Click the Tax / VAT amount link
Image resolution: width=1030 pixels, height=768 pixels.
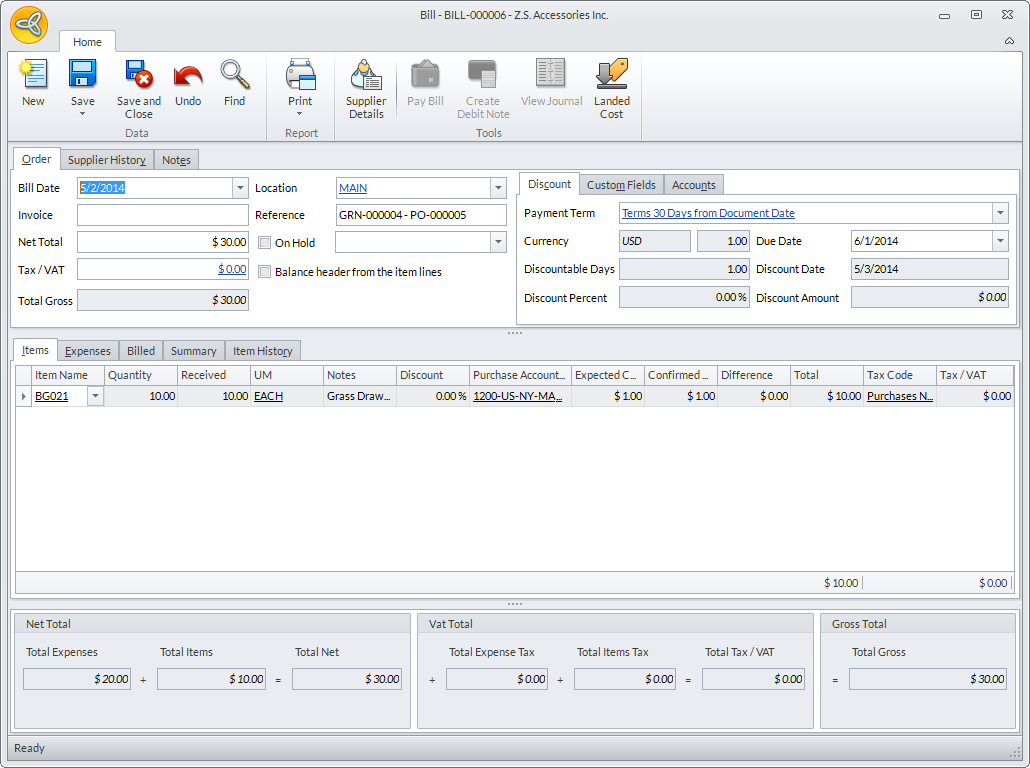pyautogui.click(x=232, y=269)
